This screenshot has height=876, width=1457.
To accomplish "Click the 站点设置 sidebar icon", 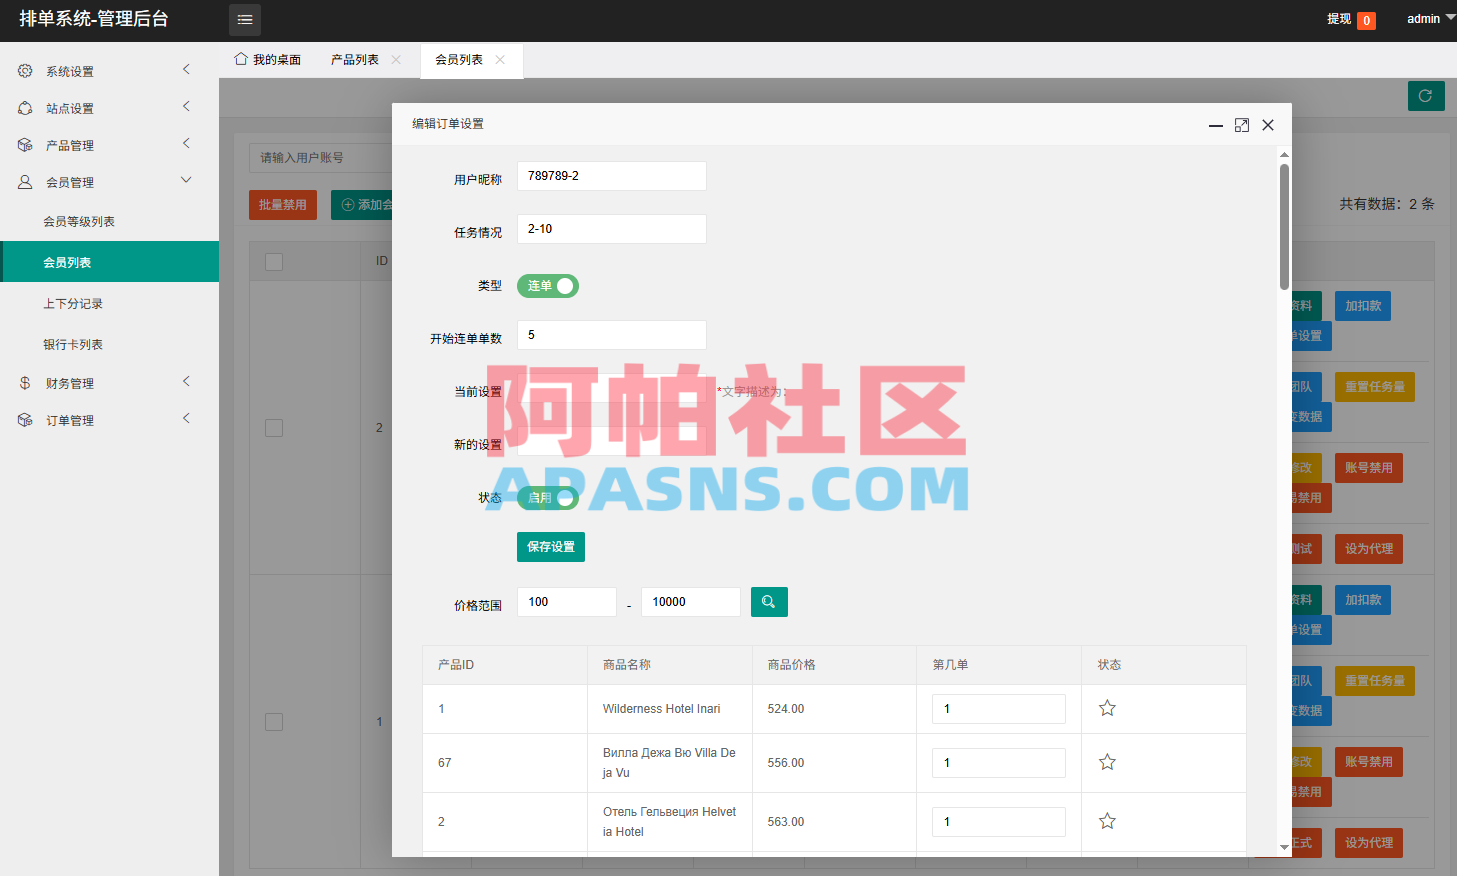I will pos(25,108).
